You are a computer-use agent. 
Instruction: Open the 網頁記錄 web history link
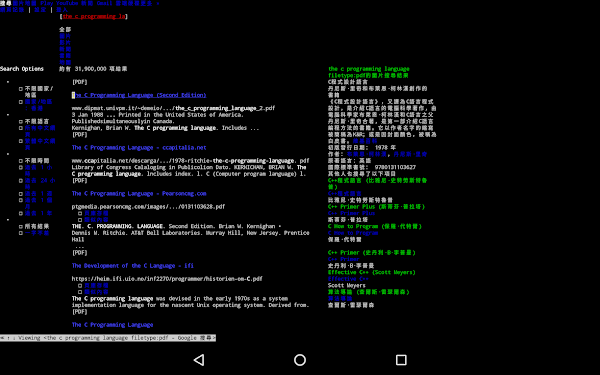coord(12,10)
